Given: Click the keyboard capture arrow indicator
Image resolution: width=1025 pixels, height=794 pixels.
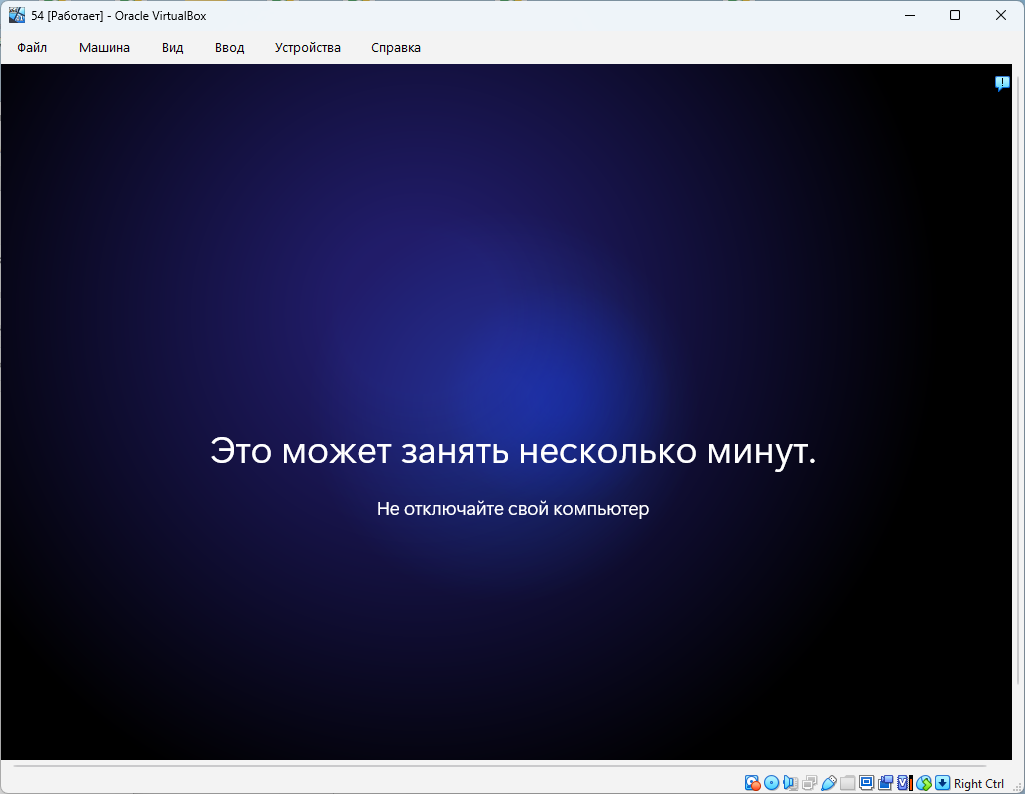Looking at the screenshot, I should point(942,783).
